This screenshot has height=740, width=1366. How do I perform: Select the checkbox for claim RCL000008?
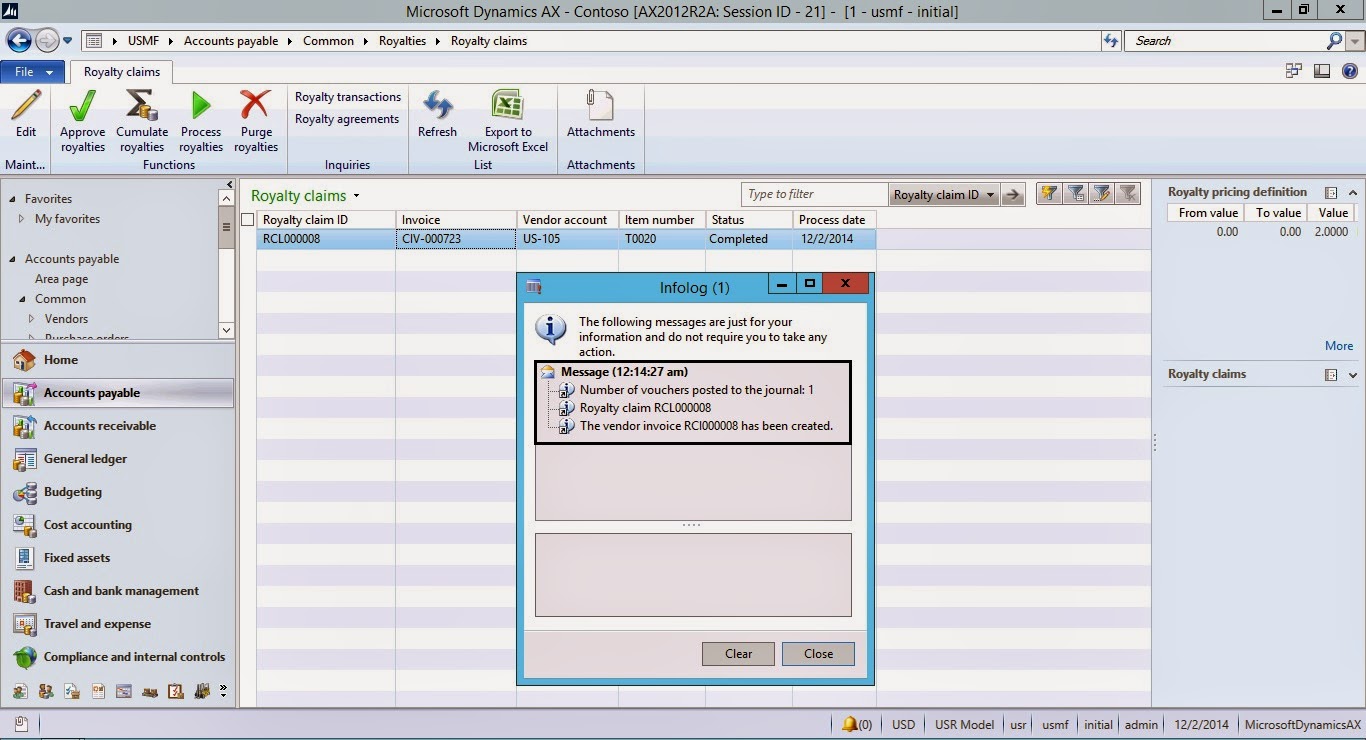(x=246, y=238)
